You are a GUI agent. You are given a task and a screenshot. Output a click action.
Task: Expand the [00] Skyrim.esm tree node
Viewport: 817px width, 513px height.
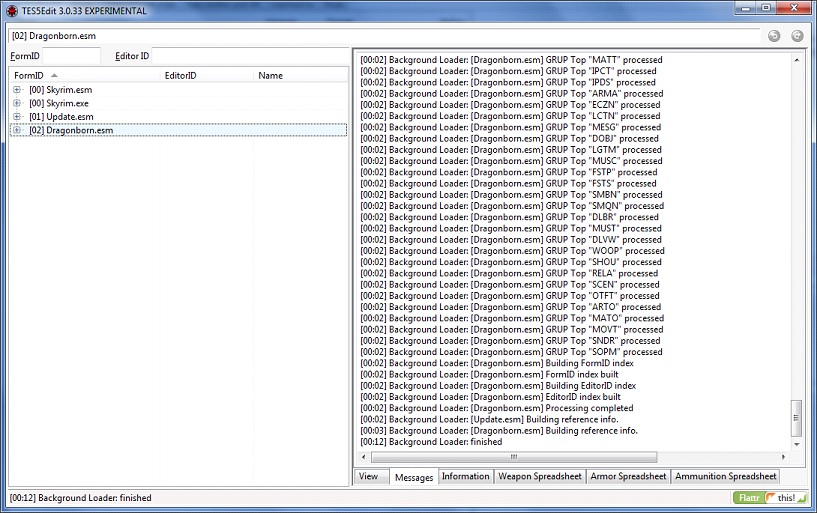(x=17, y=90)
